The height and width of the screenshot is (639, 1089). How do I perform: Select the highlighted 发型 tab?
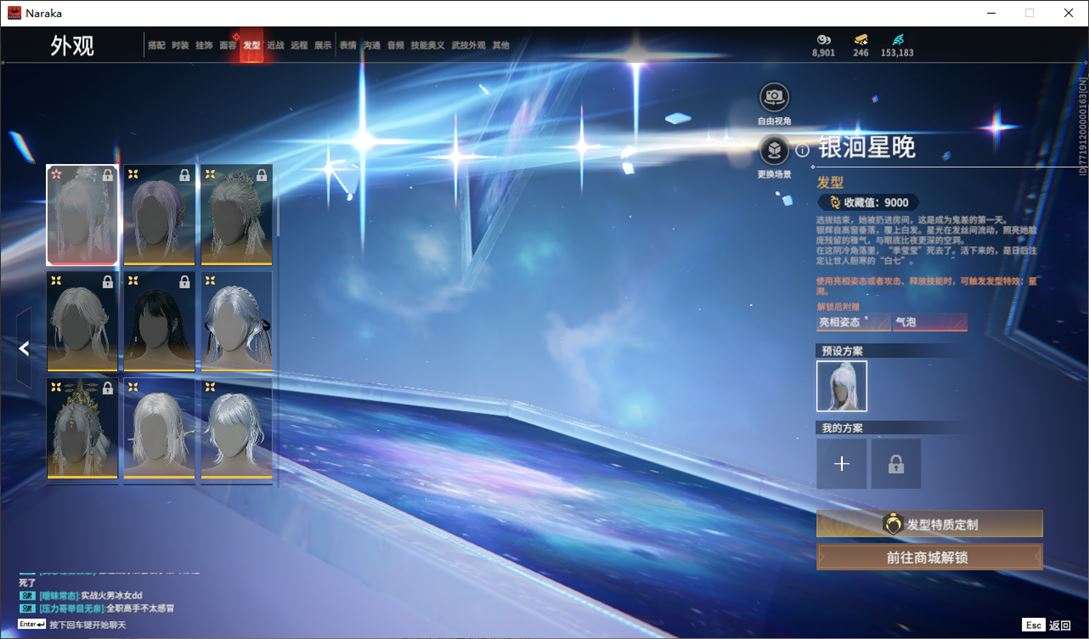pos(251,45)
